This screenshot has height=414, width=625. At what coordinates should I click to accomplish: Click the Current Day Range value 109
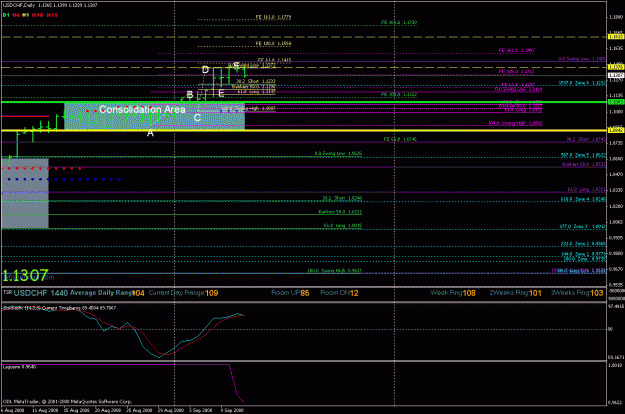pyautogui.click(x=211, y=293)
